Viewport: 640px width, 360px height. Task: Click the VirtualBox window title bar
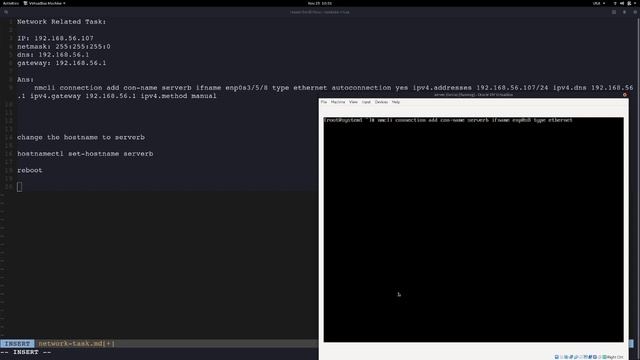[473, 95]
